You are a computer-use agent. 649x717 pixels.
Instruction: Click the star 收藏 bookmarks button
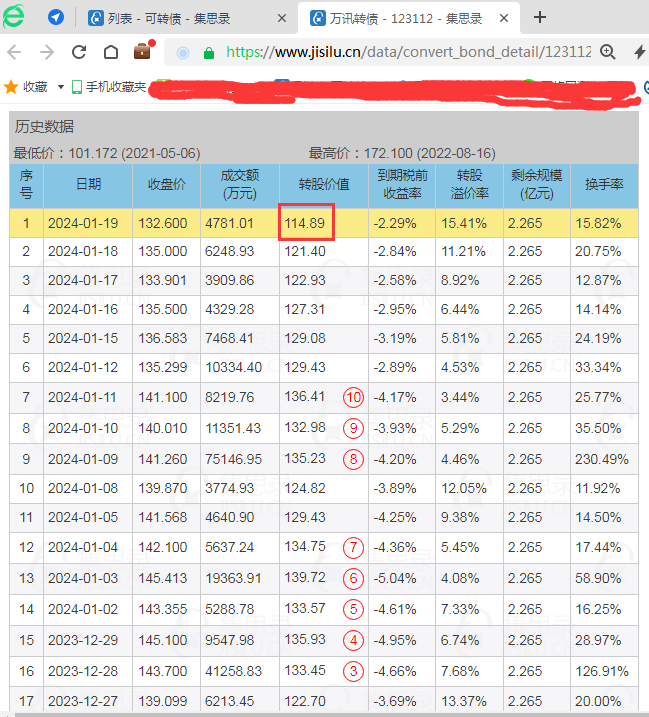(26, 87)
